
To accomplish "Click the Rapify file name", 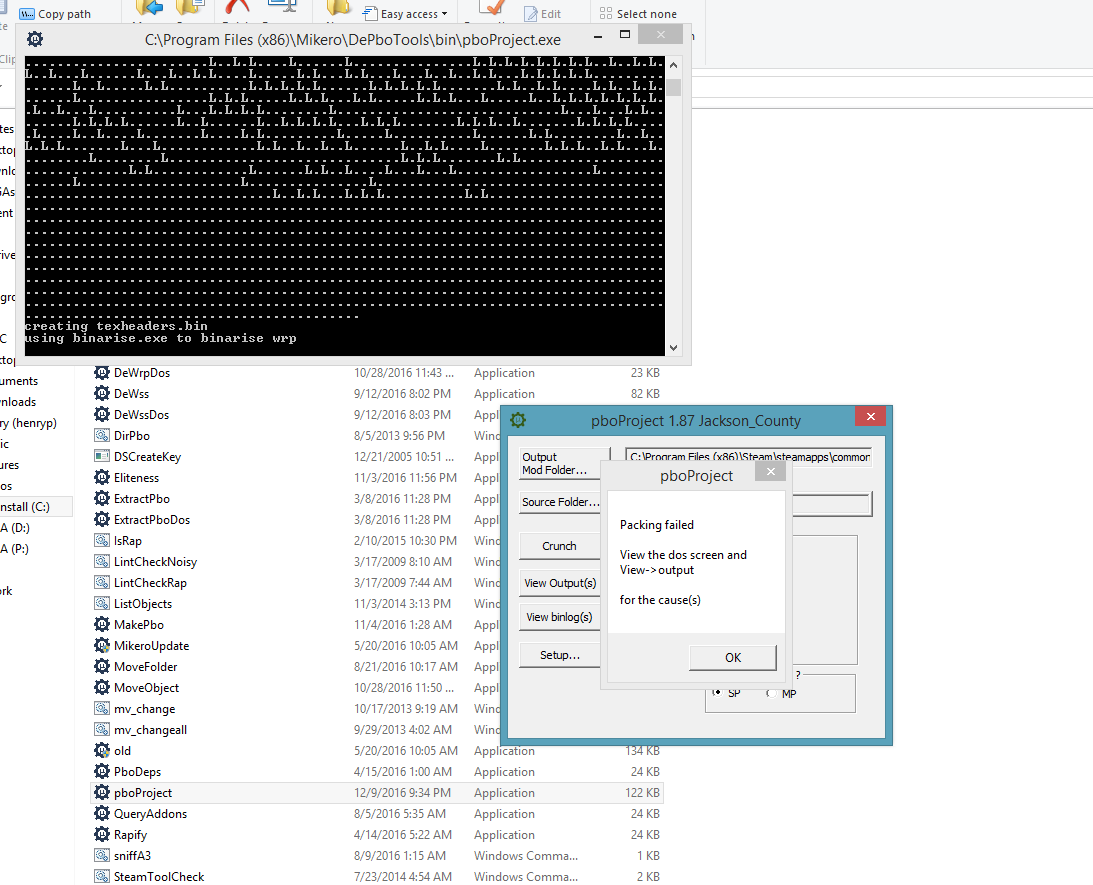I will tap(130, 835).
